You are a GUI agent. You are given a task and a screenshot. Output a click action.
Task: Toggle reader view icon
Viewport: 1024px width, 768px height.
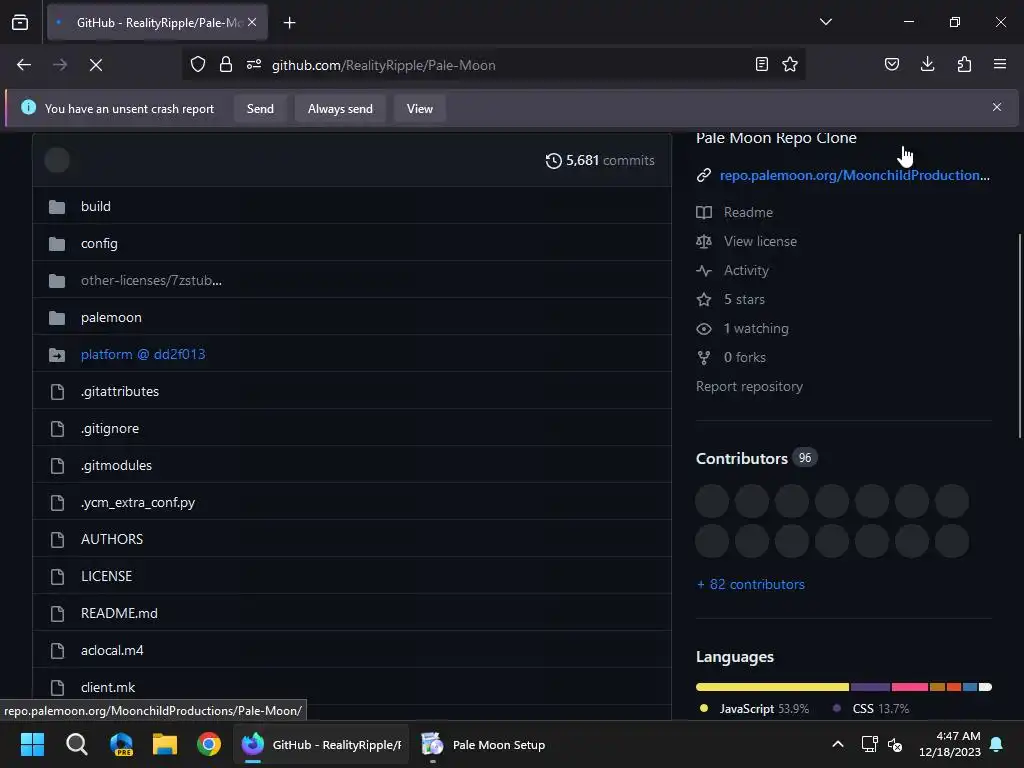pos(761,64)
